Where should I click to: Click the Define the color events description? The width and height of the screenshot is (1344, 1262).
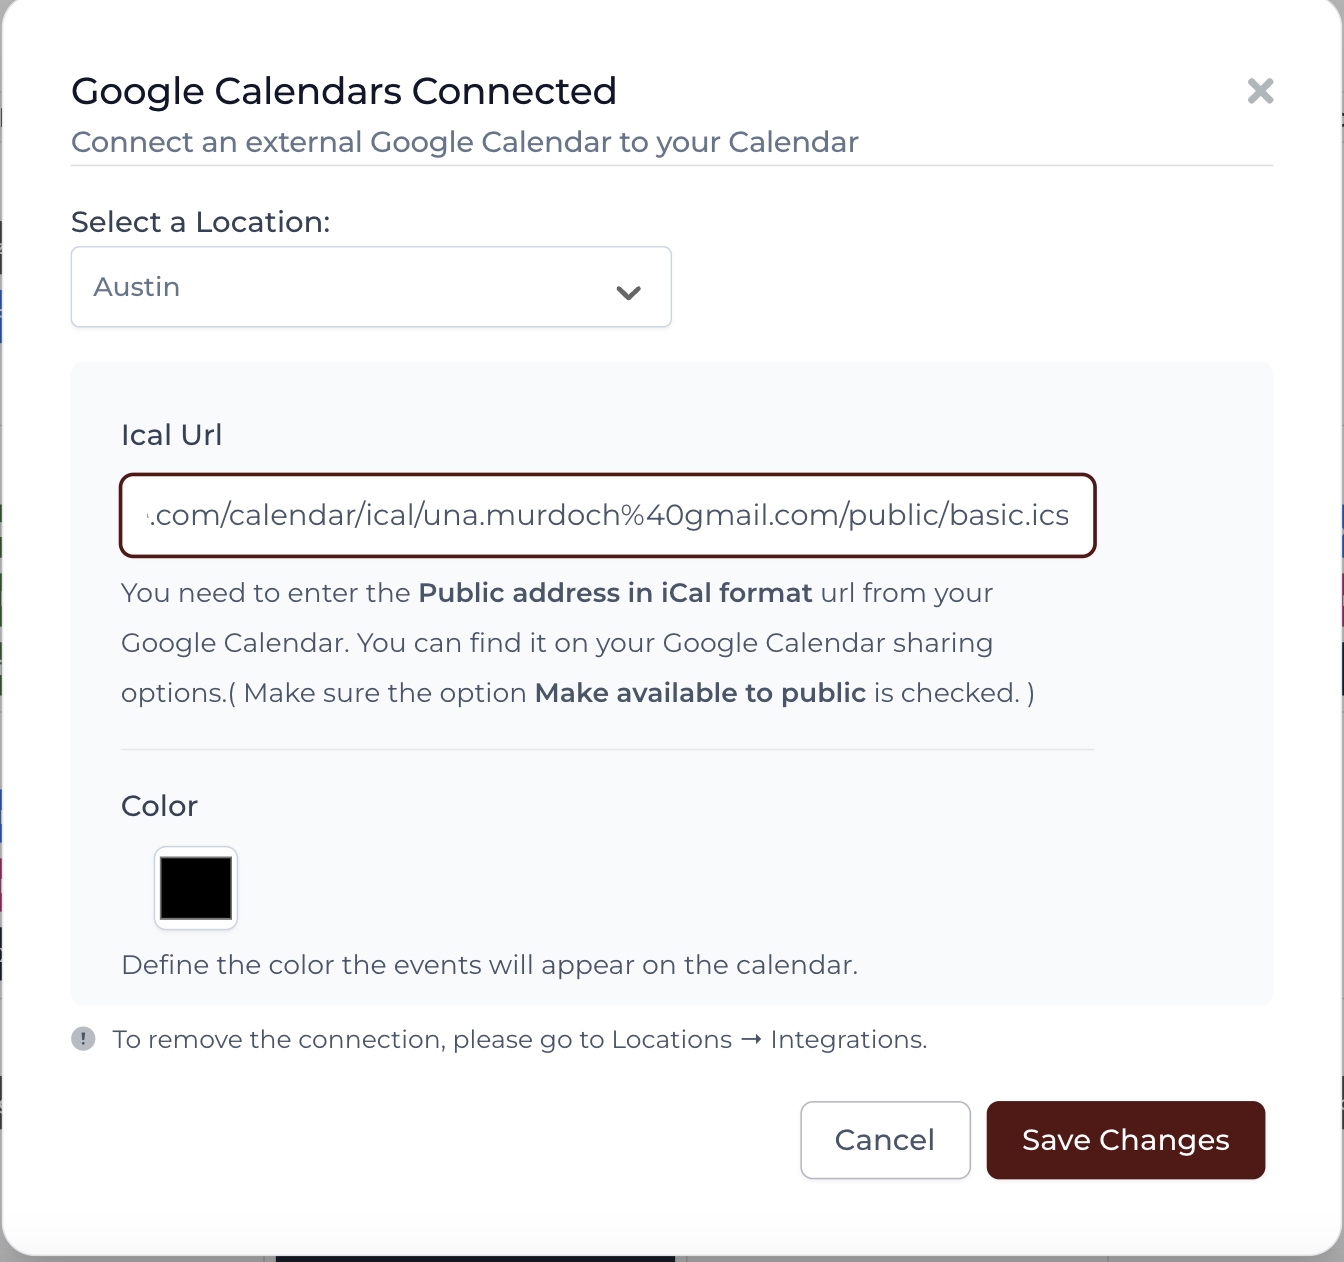490,965
